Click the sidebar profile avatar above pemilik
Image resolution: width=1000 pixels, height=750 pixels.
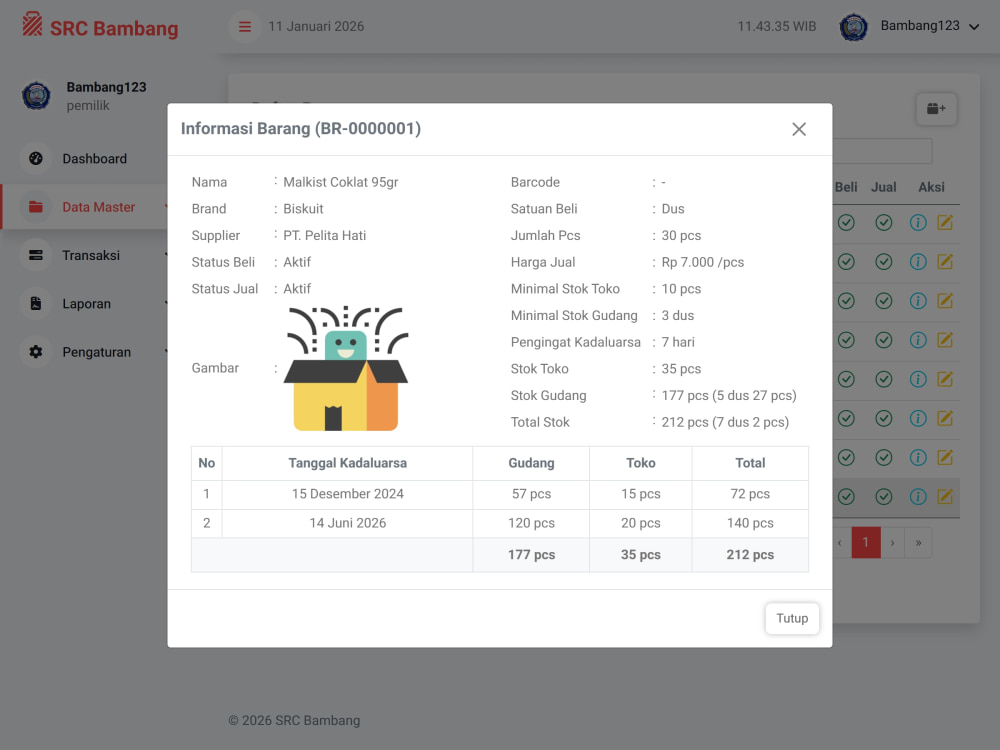pos(36,96)
